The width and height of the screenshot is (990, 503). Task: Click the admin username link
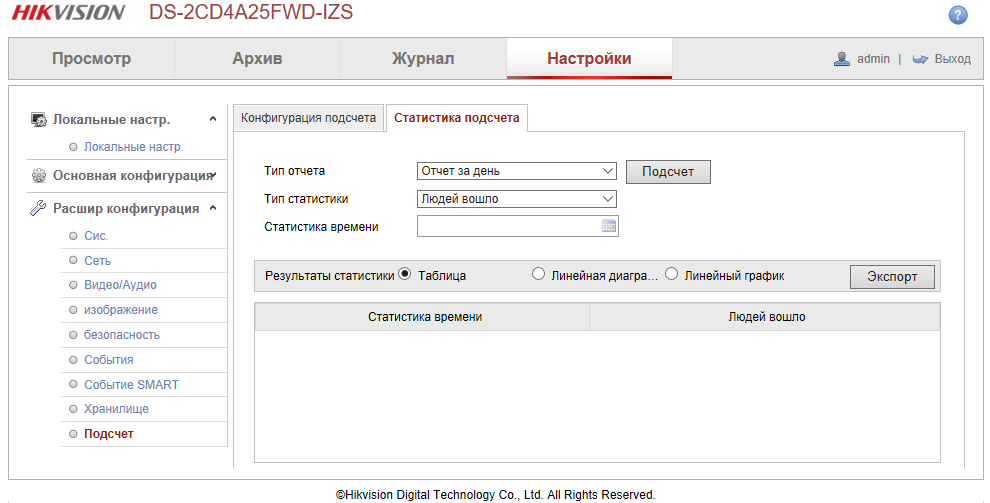[873, 59]
